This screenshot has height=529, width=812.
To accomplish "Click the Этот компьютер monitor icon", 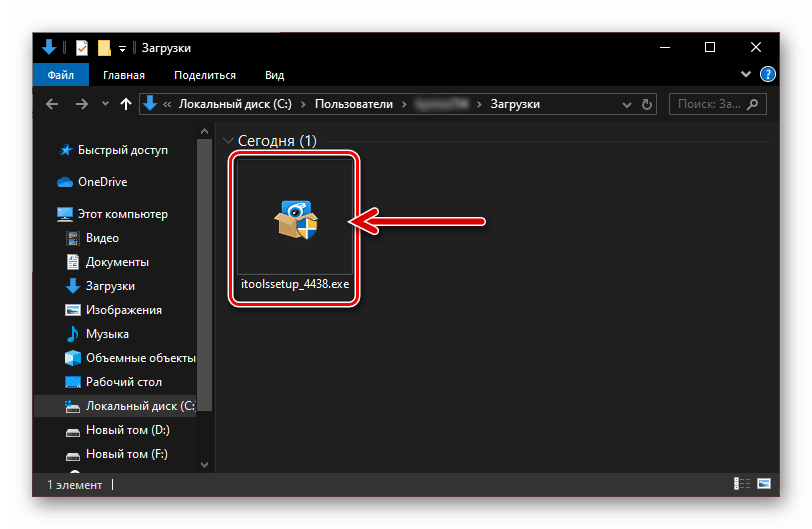I will (x=65, y=214).
